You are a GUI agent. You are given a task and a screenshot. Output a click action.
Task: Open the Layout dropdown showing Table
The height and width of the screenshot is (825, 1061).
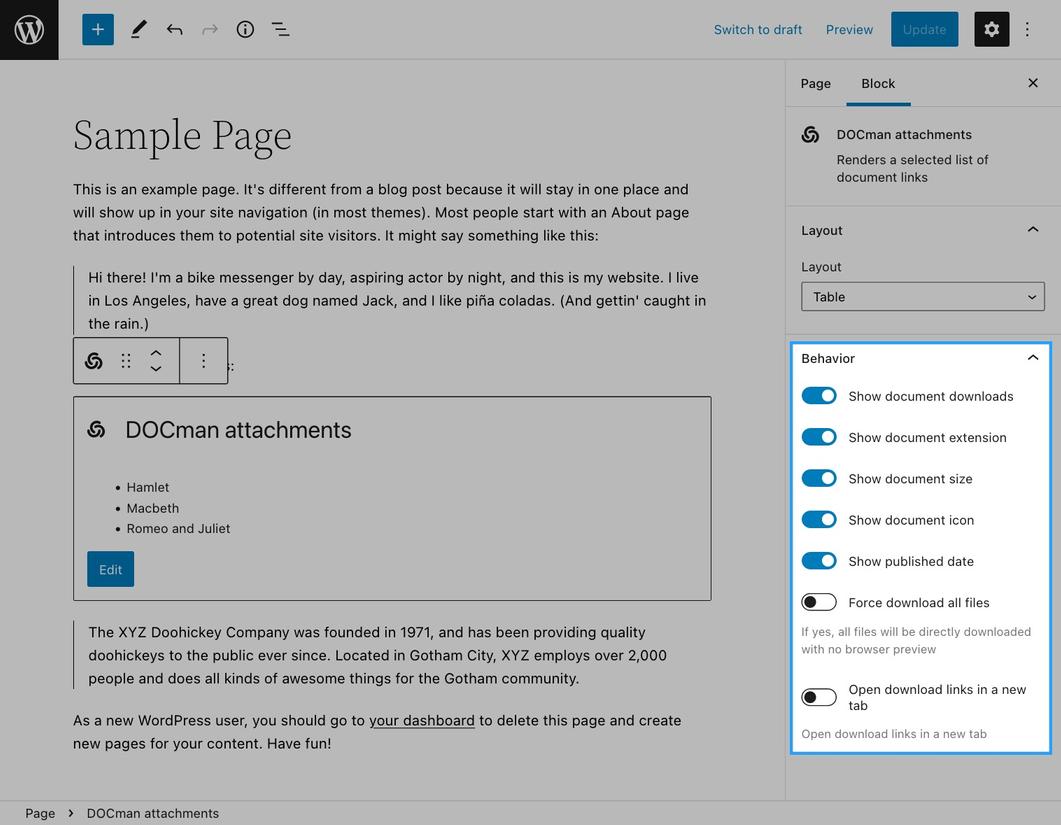pyautogui.click(x=922, y=297)
